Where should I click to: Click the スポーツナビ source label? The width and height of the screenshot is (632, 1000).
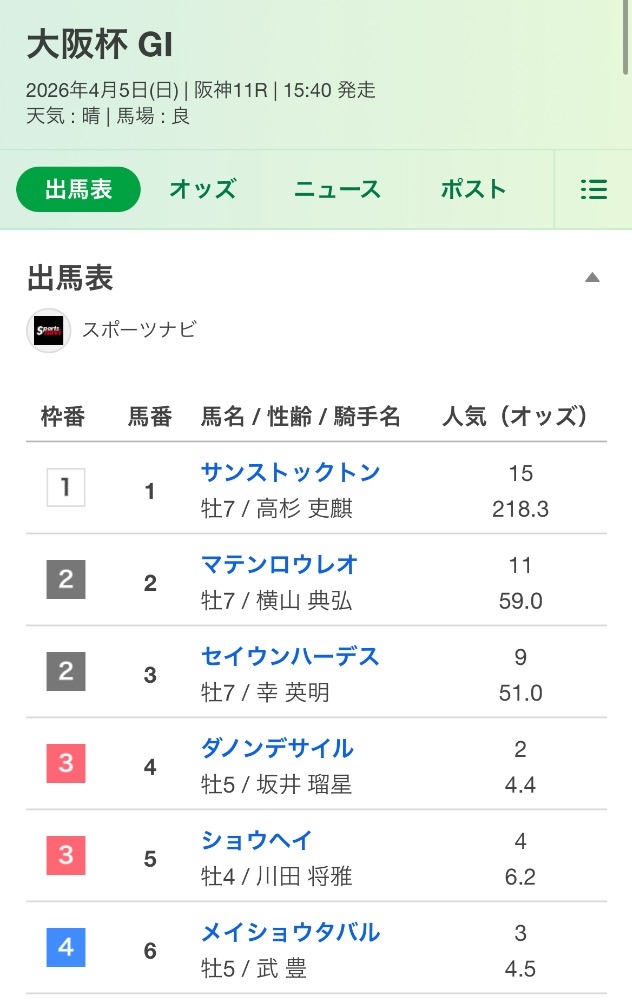coord(139,330)
